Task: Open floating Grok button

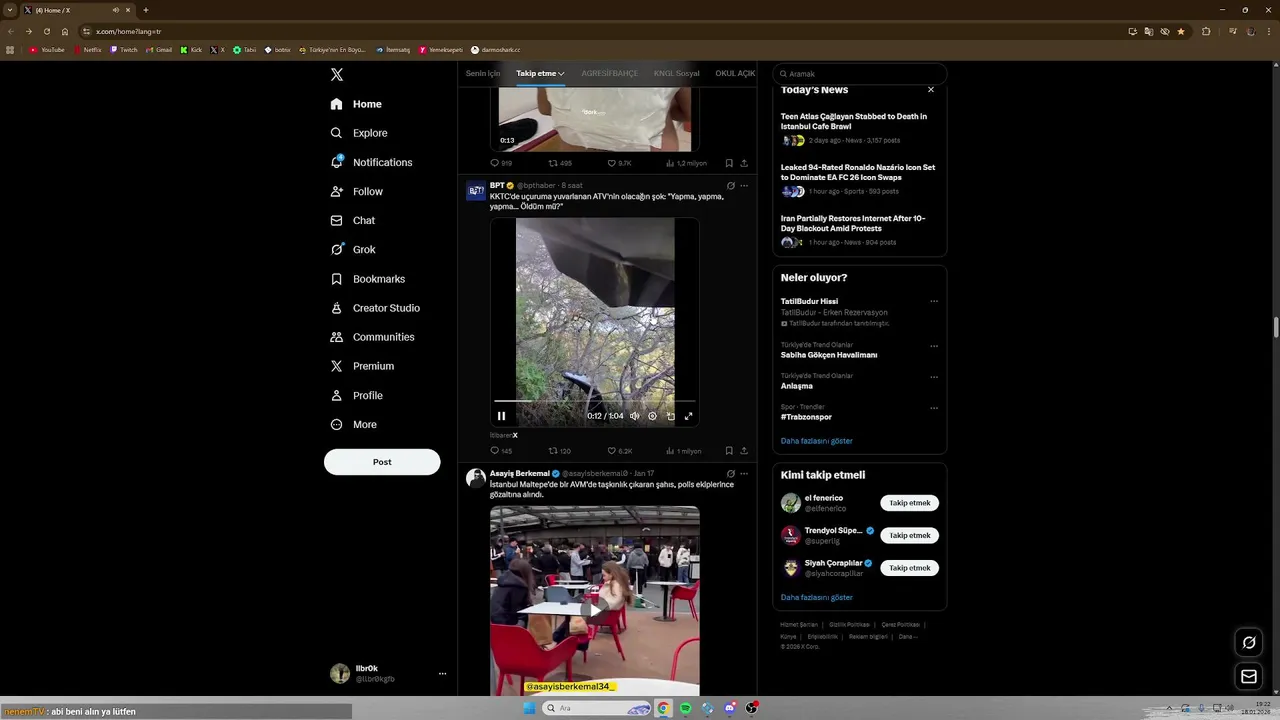Action: 1249,642
